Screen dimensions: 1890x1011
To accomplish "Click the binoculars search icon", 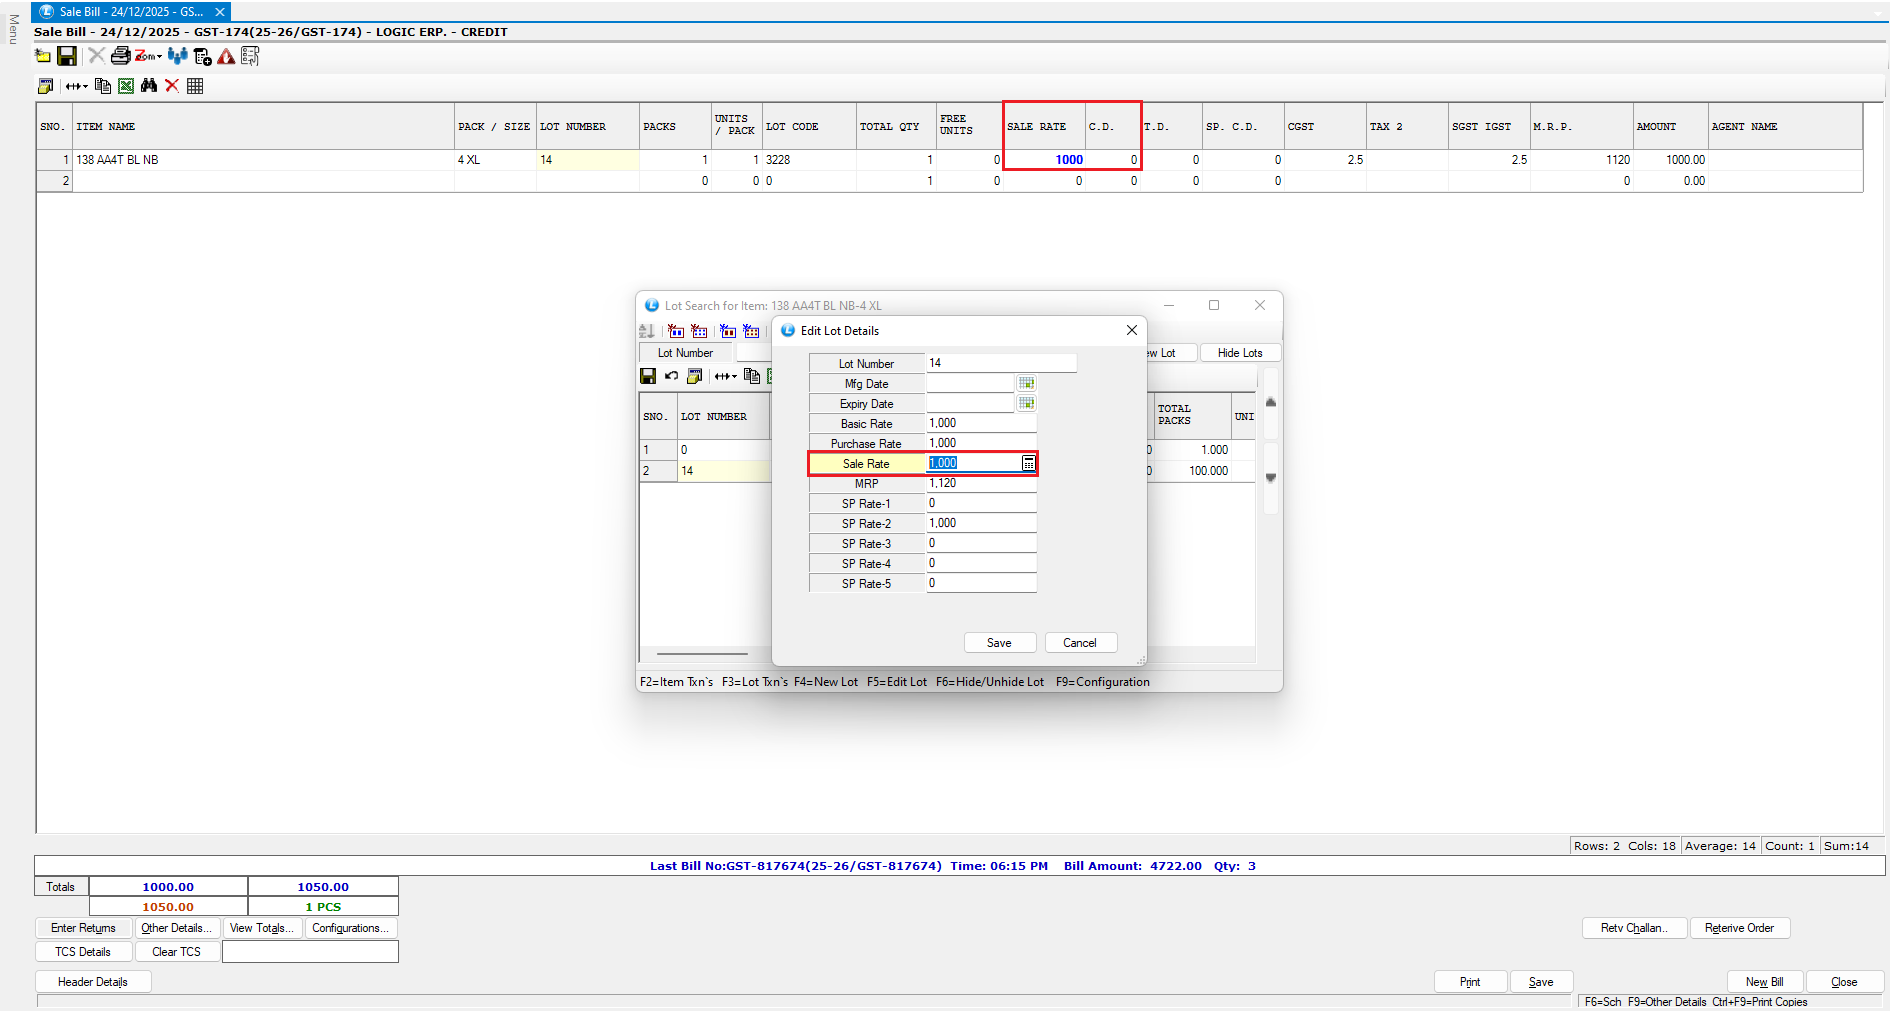I will click(149, 86).
